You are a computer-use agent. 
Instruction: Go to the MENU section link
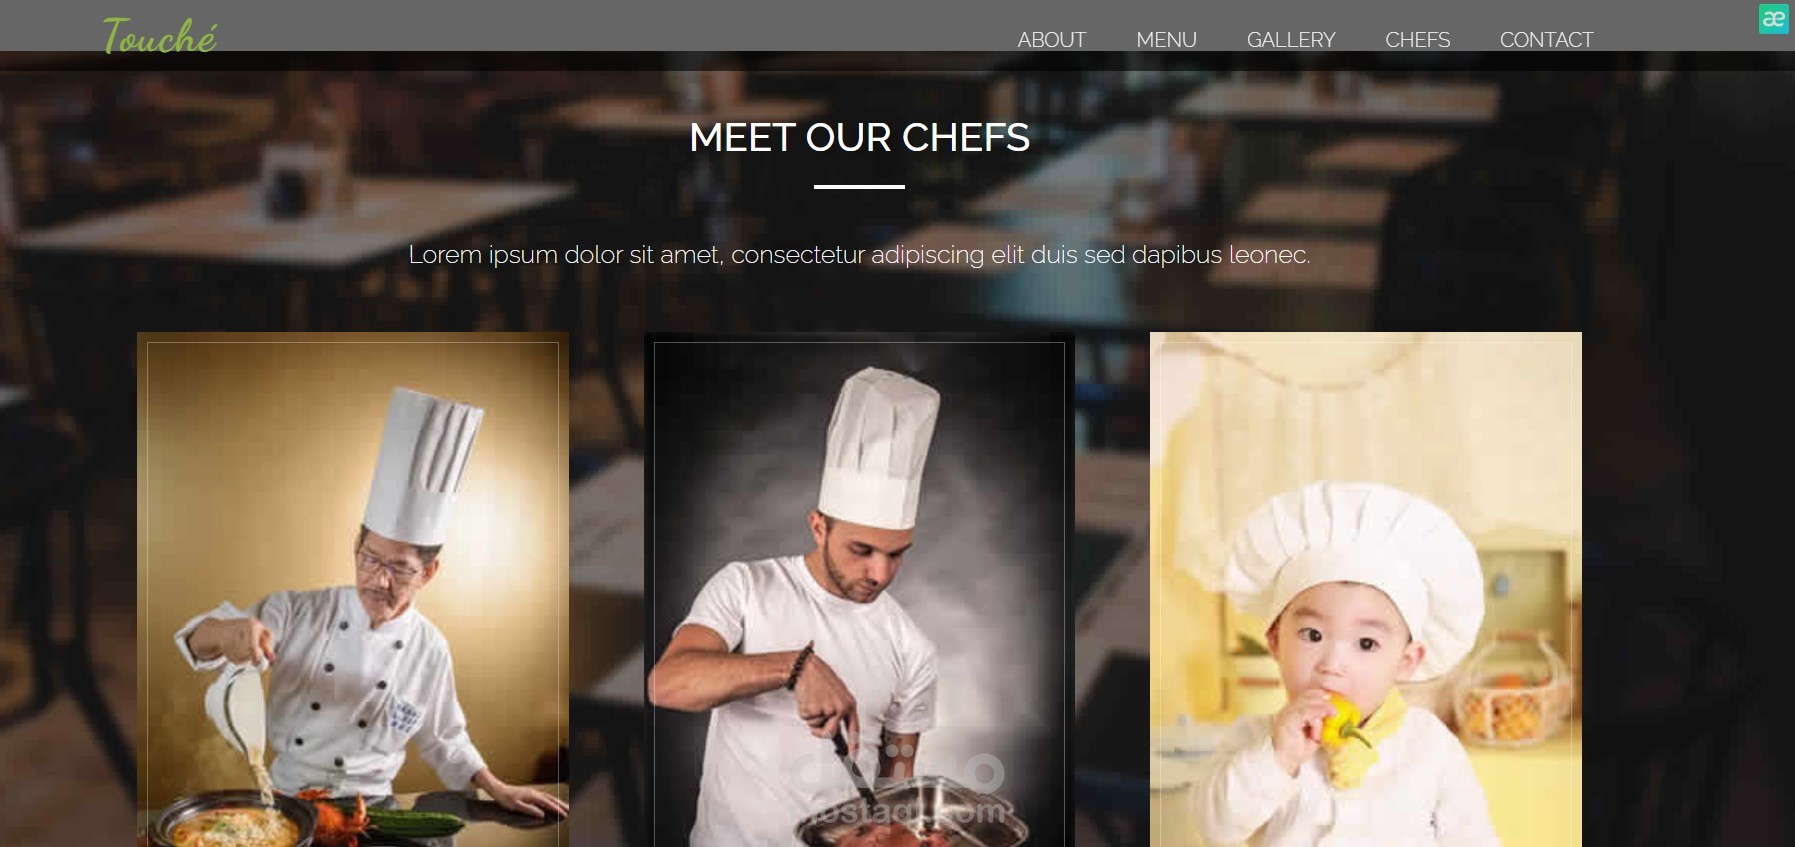[x=1166, y=40]
